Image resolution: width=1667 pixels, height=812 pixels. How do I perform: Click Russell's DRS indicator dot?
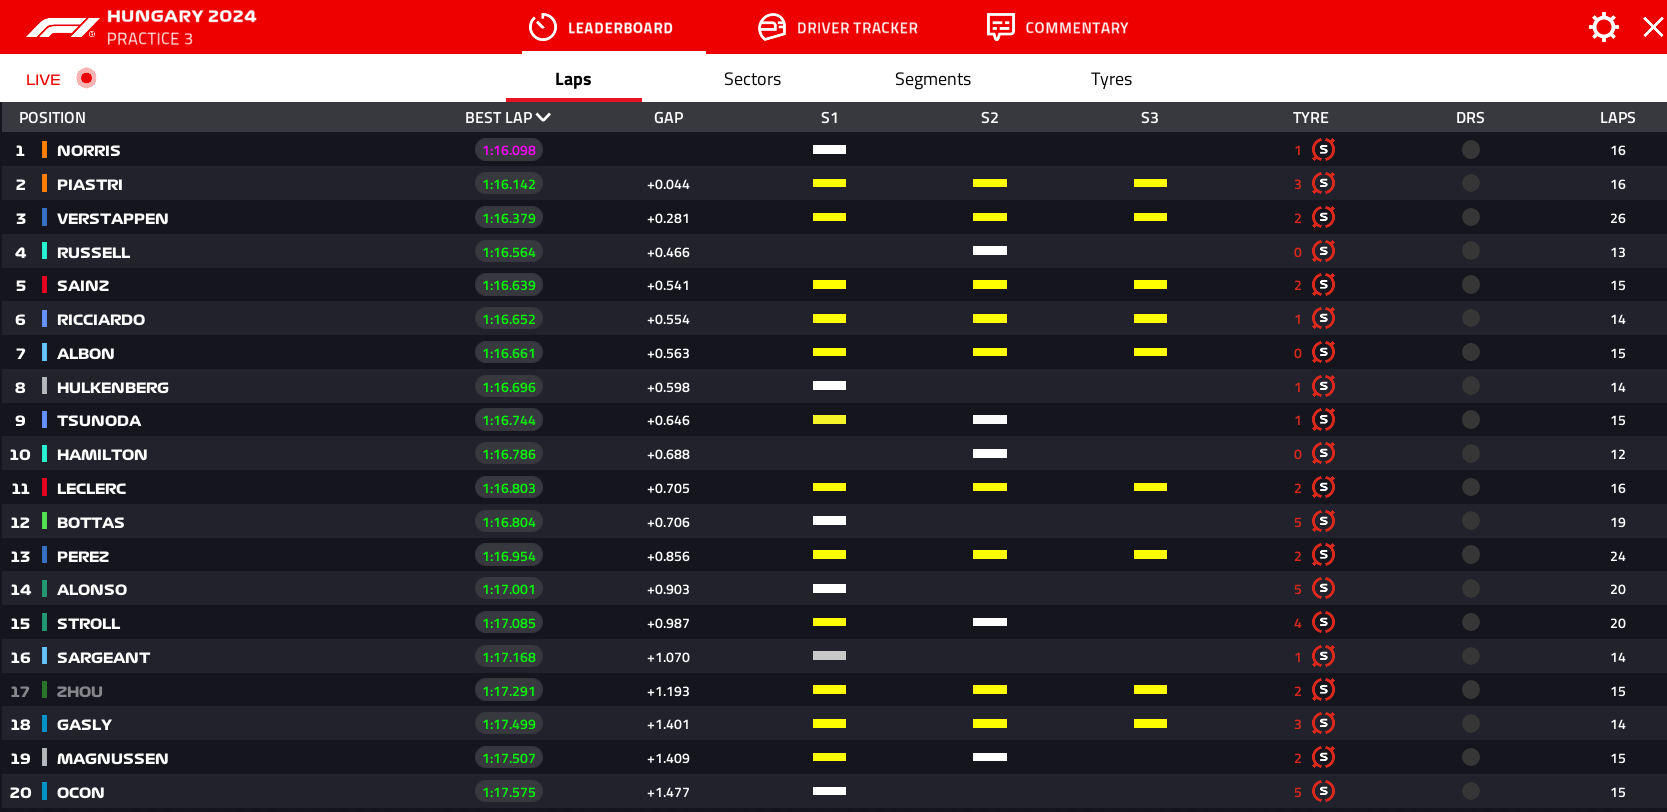coord(1470,251)
